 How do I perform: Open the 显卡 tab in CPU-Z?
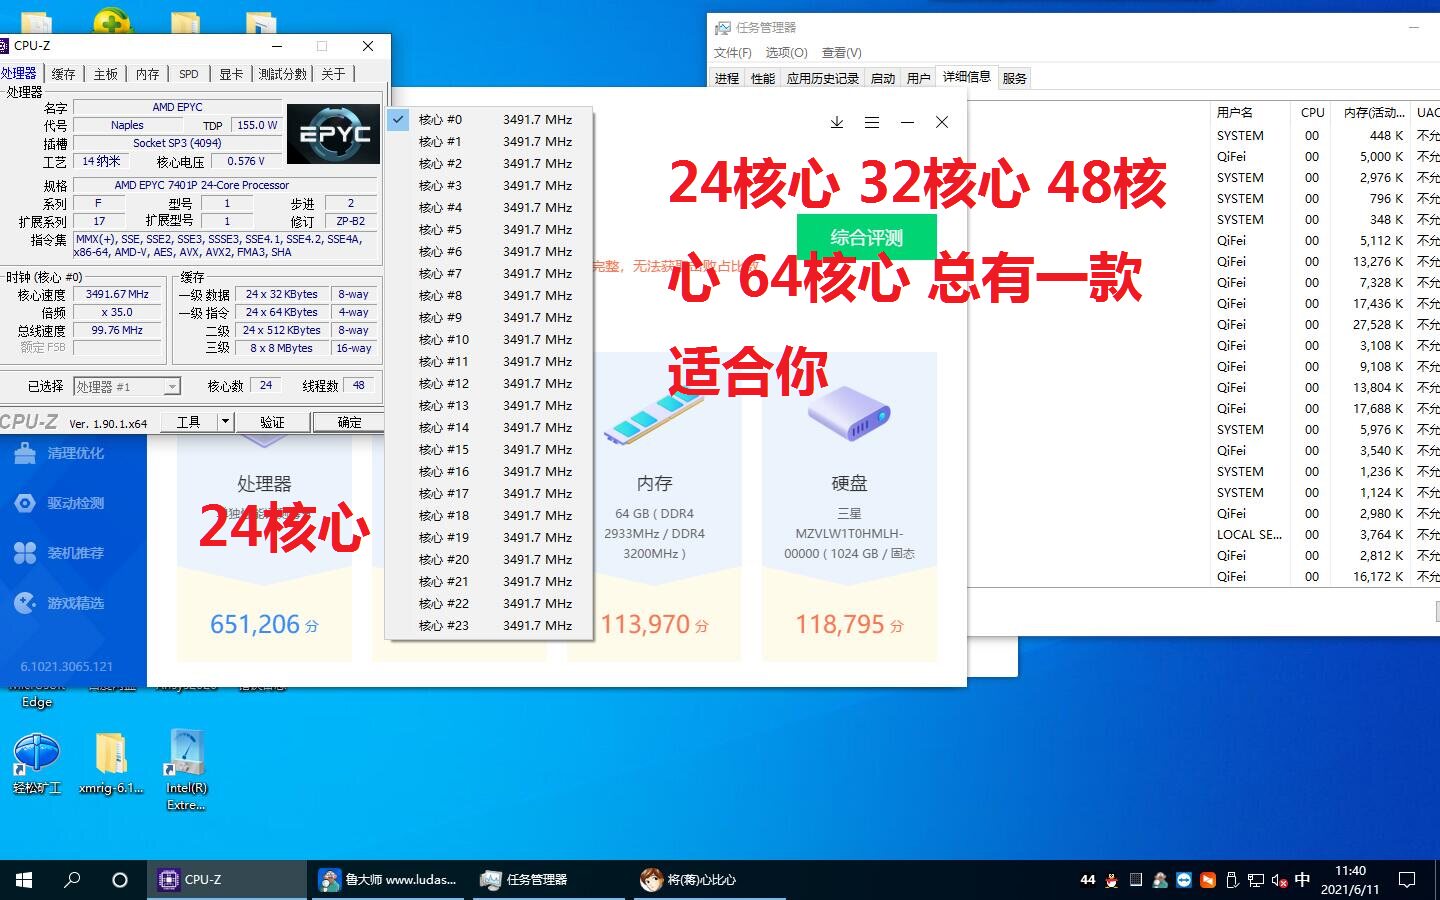231,74
